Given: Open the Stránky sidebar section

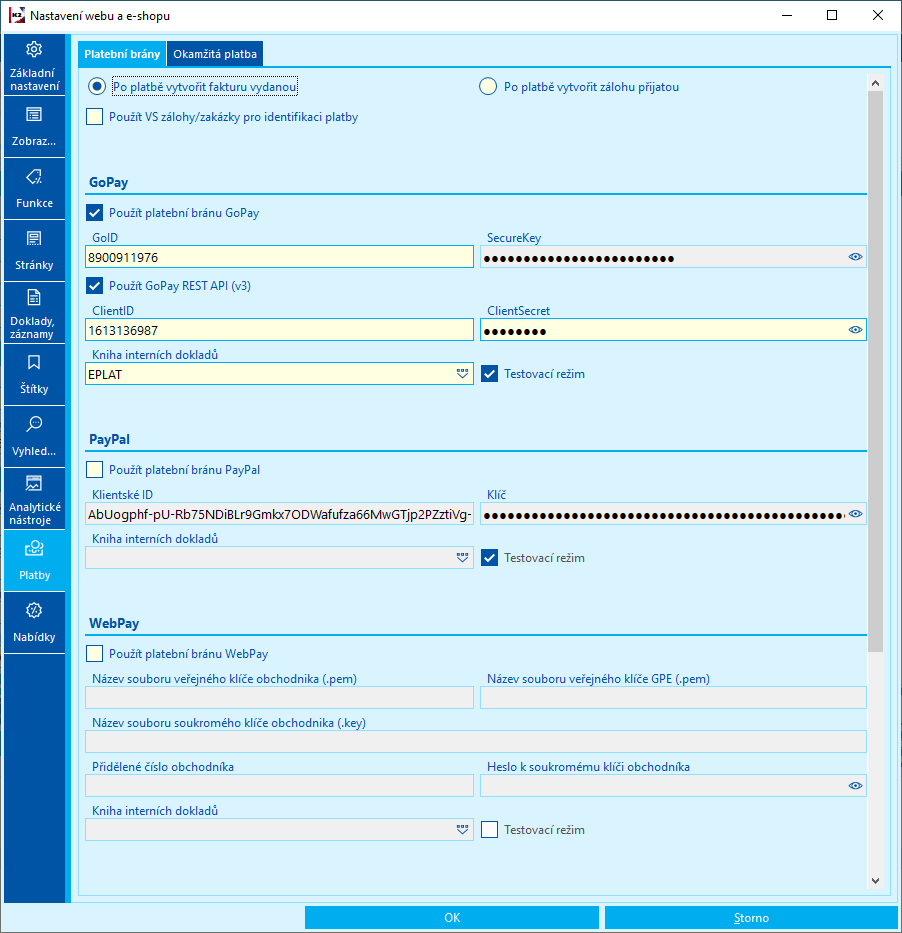Looking at the screenshot, I should tap(34, 250).
